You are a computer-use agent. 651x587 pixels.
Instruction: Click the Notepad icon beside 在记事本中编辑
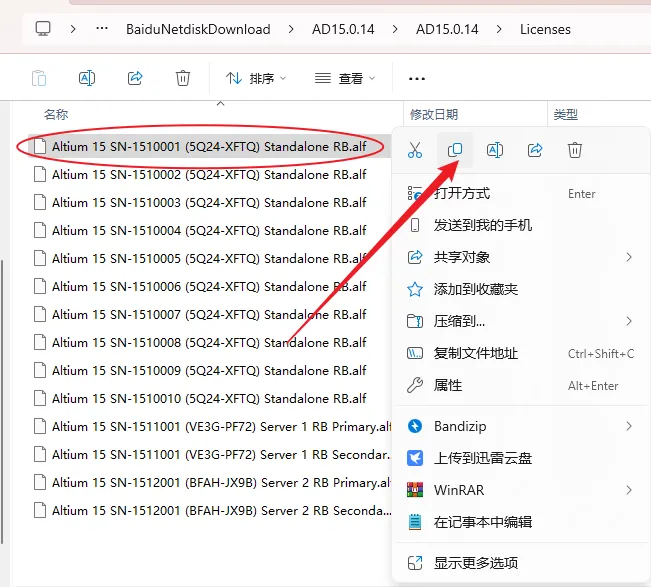(415, 522)
